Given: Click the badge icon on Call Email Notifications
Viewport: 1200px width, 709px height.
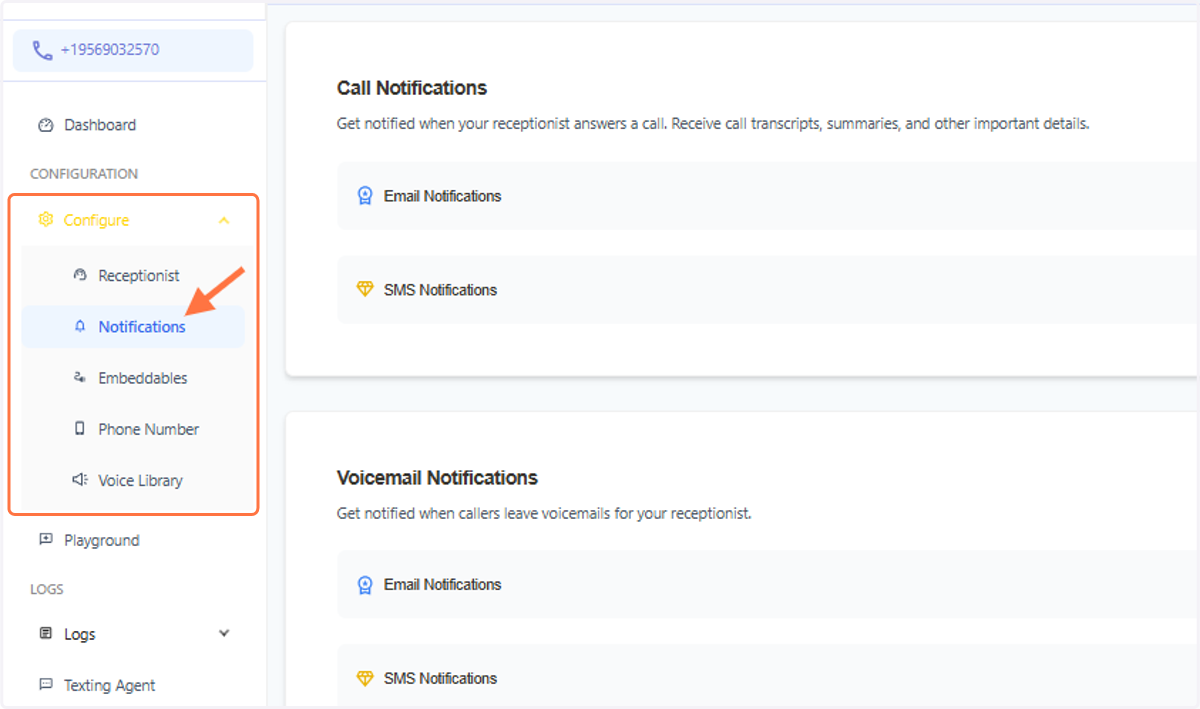Looking at the screenshot, I should coord(365,196).
